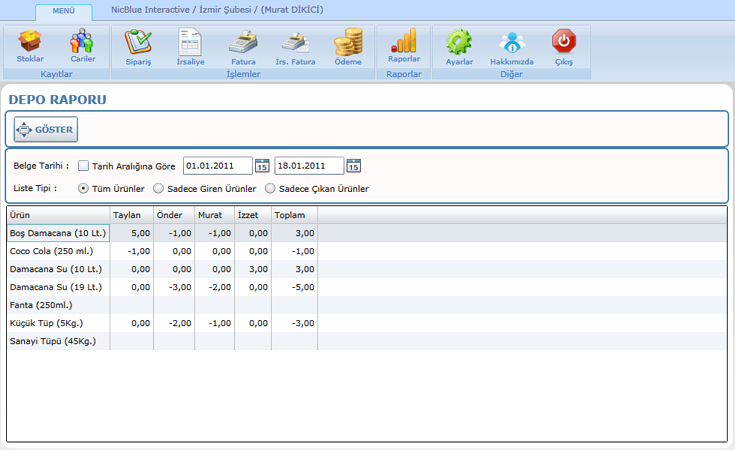Select Tüm Ürünler radio option
This screenshot has width=735, height=450.
(x=83, y=188)
